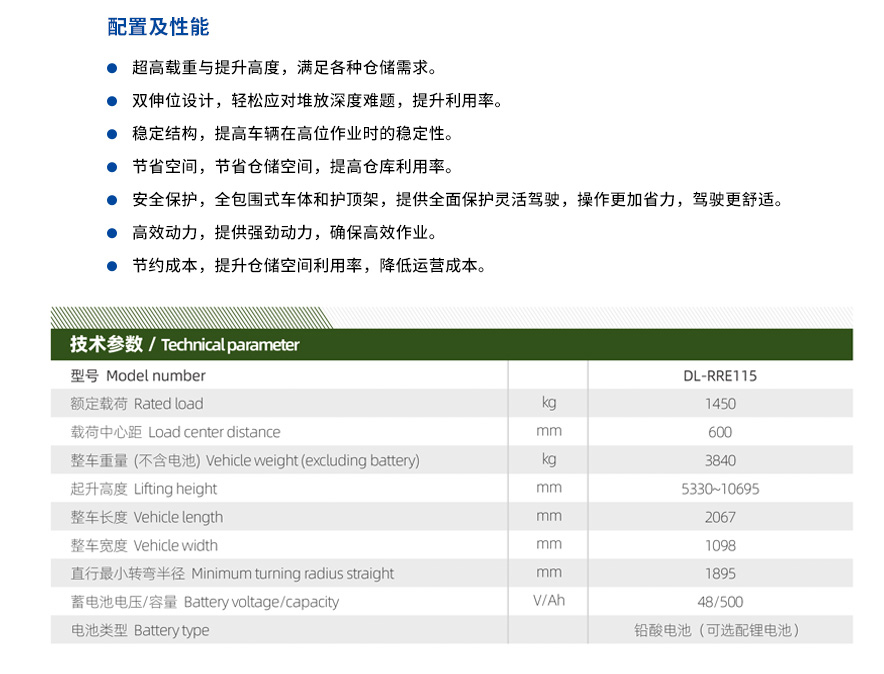This screenshot has height=674, width=884.
Task: Select the DL-RRE115 model value
Action: (x=720, y=376)
